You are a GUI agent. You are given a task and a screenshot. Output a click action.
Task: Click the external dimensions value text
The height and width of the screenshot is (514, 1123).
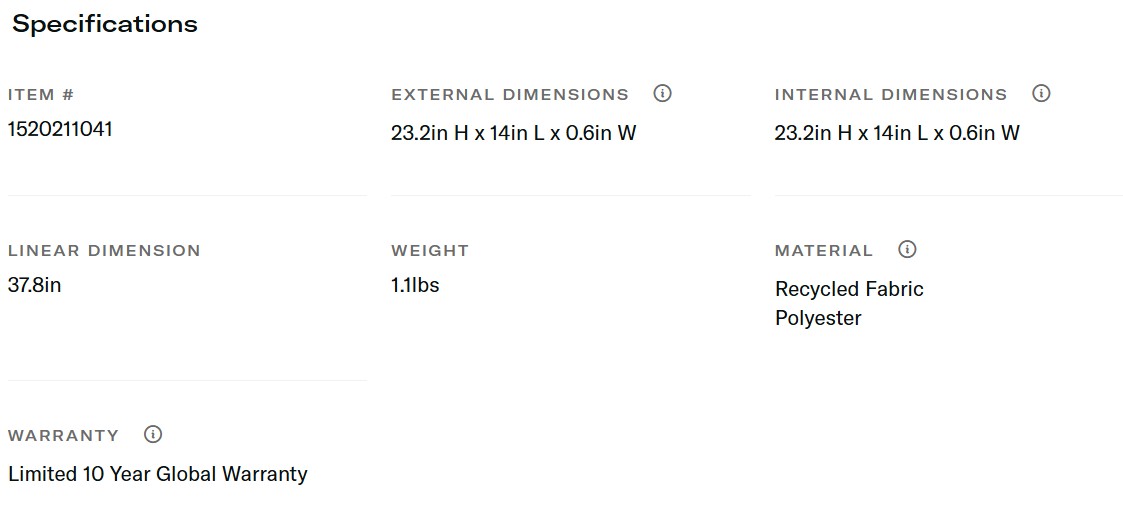[513, 133]
